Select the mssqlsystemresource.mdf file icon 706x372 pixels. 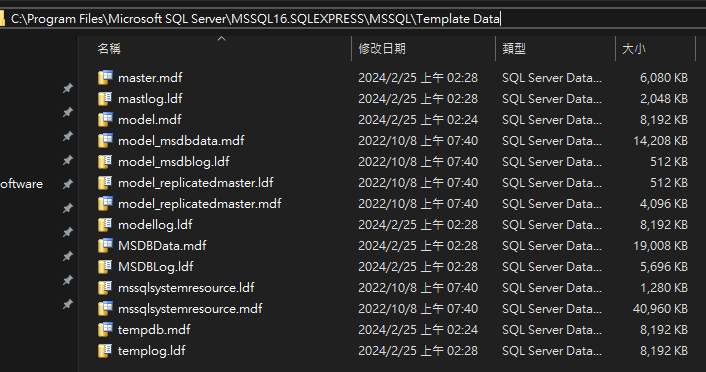point(105,308)
